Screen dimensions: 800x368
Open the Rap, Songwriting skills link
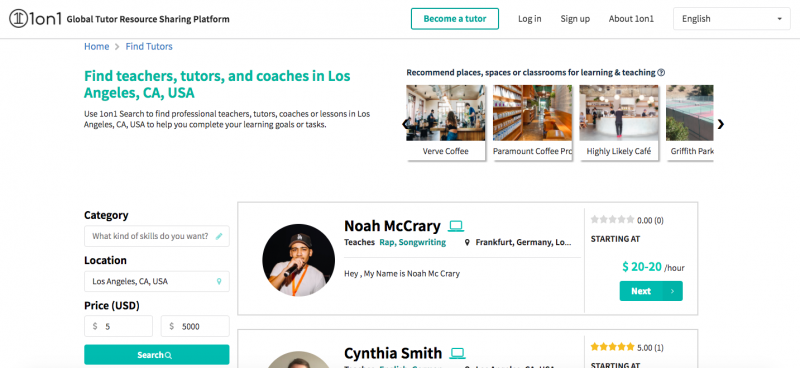[x=412, y=242]
